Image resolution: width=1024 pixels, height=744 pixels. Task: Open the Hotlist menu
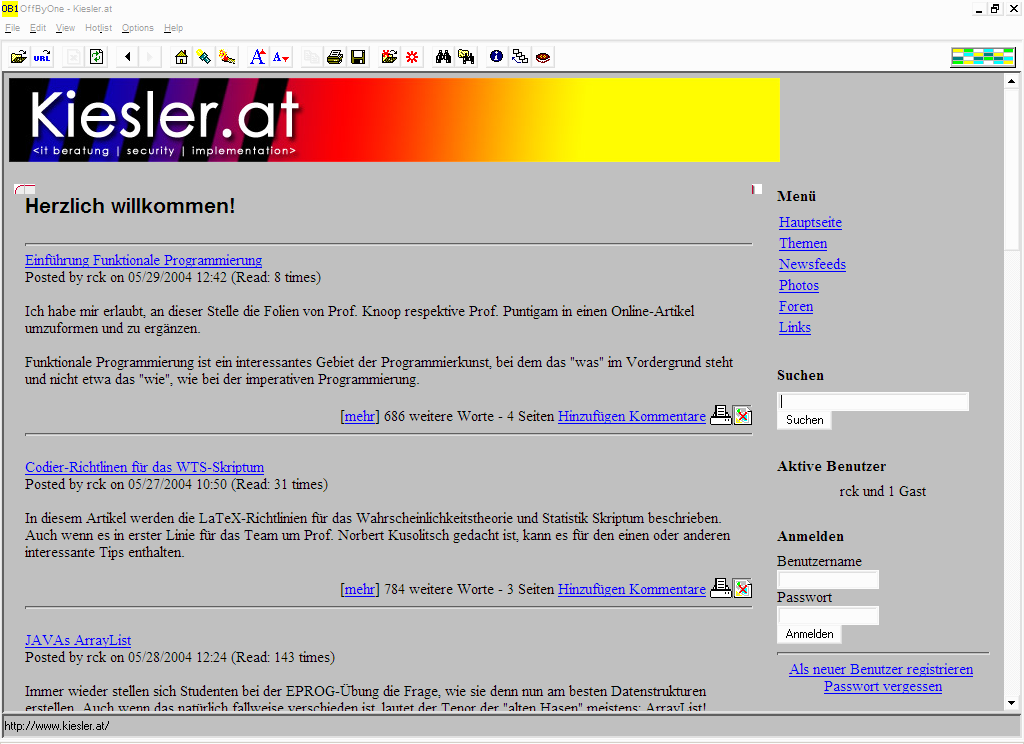[98, 28]
